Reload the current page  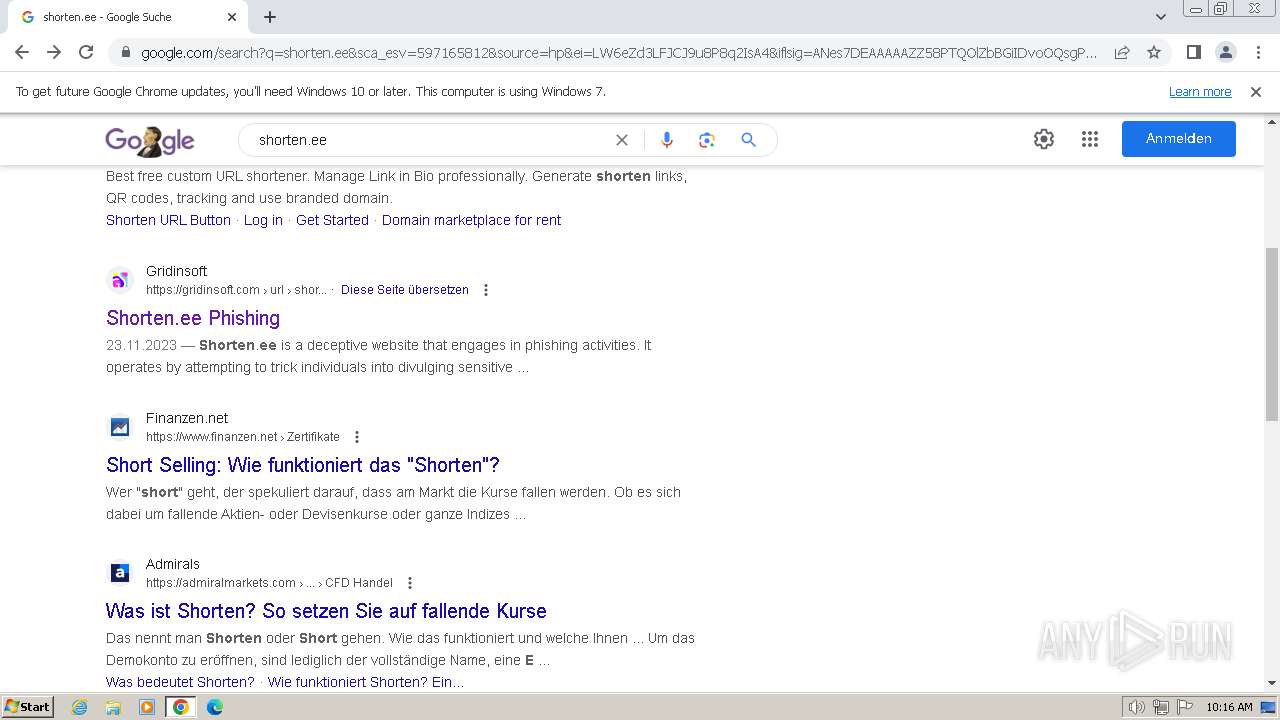(86, 52)
